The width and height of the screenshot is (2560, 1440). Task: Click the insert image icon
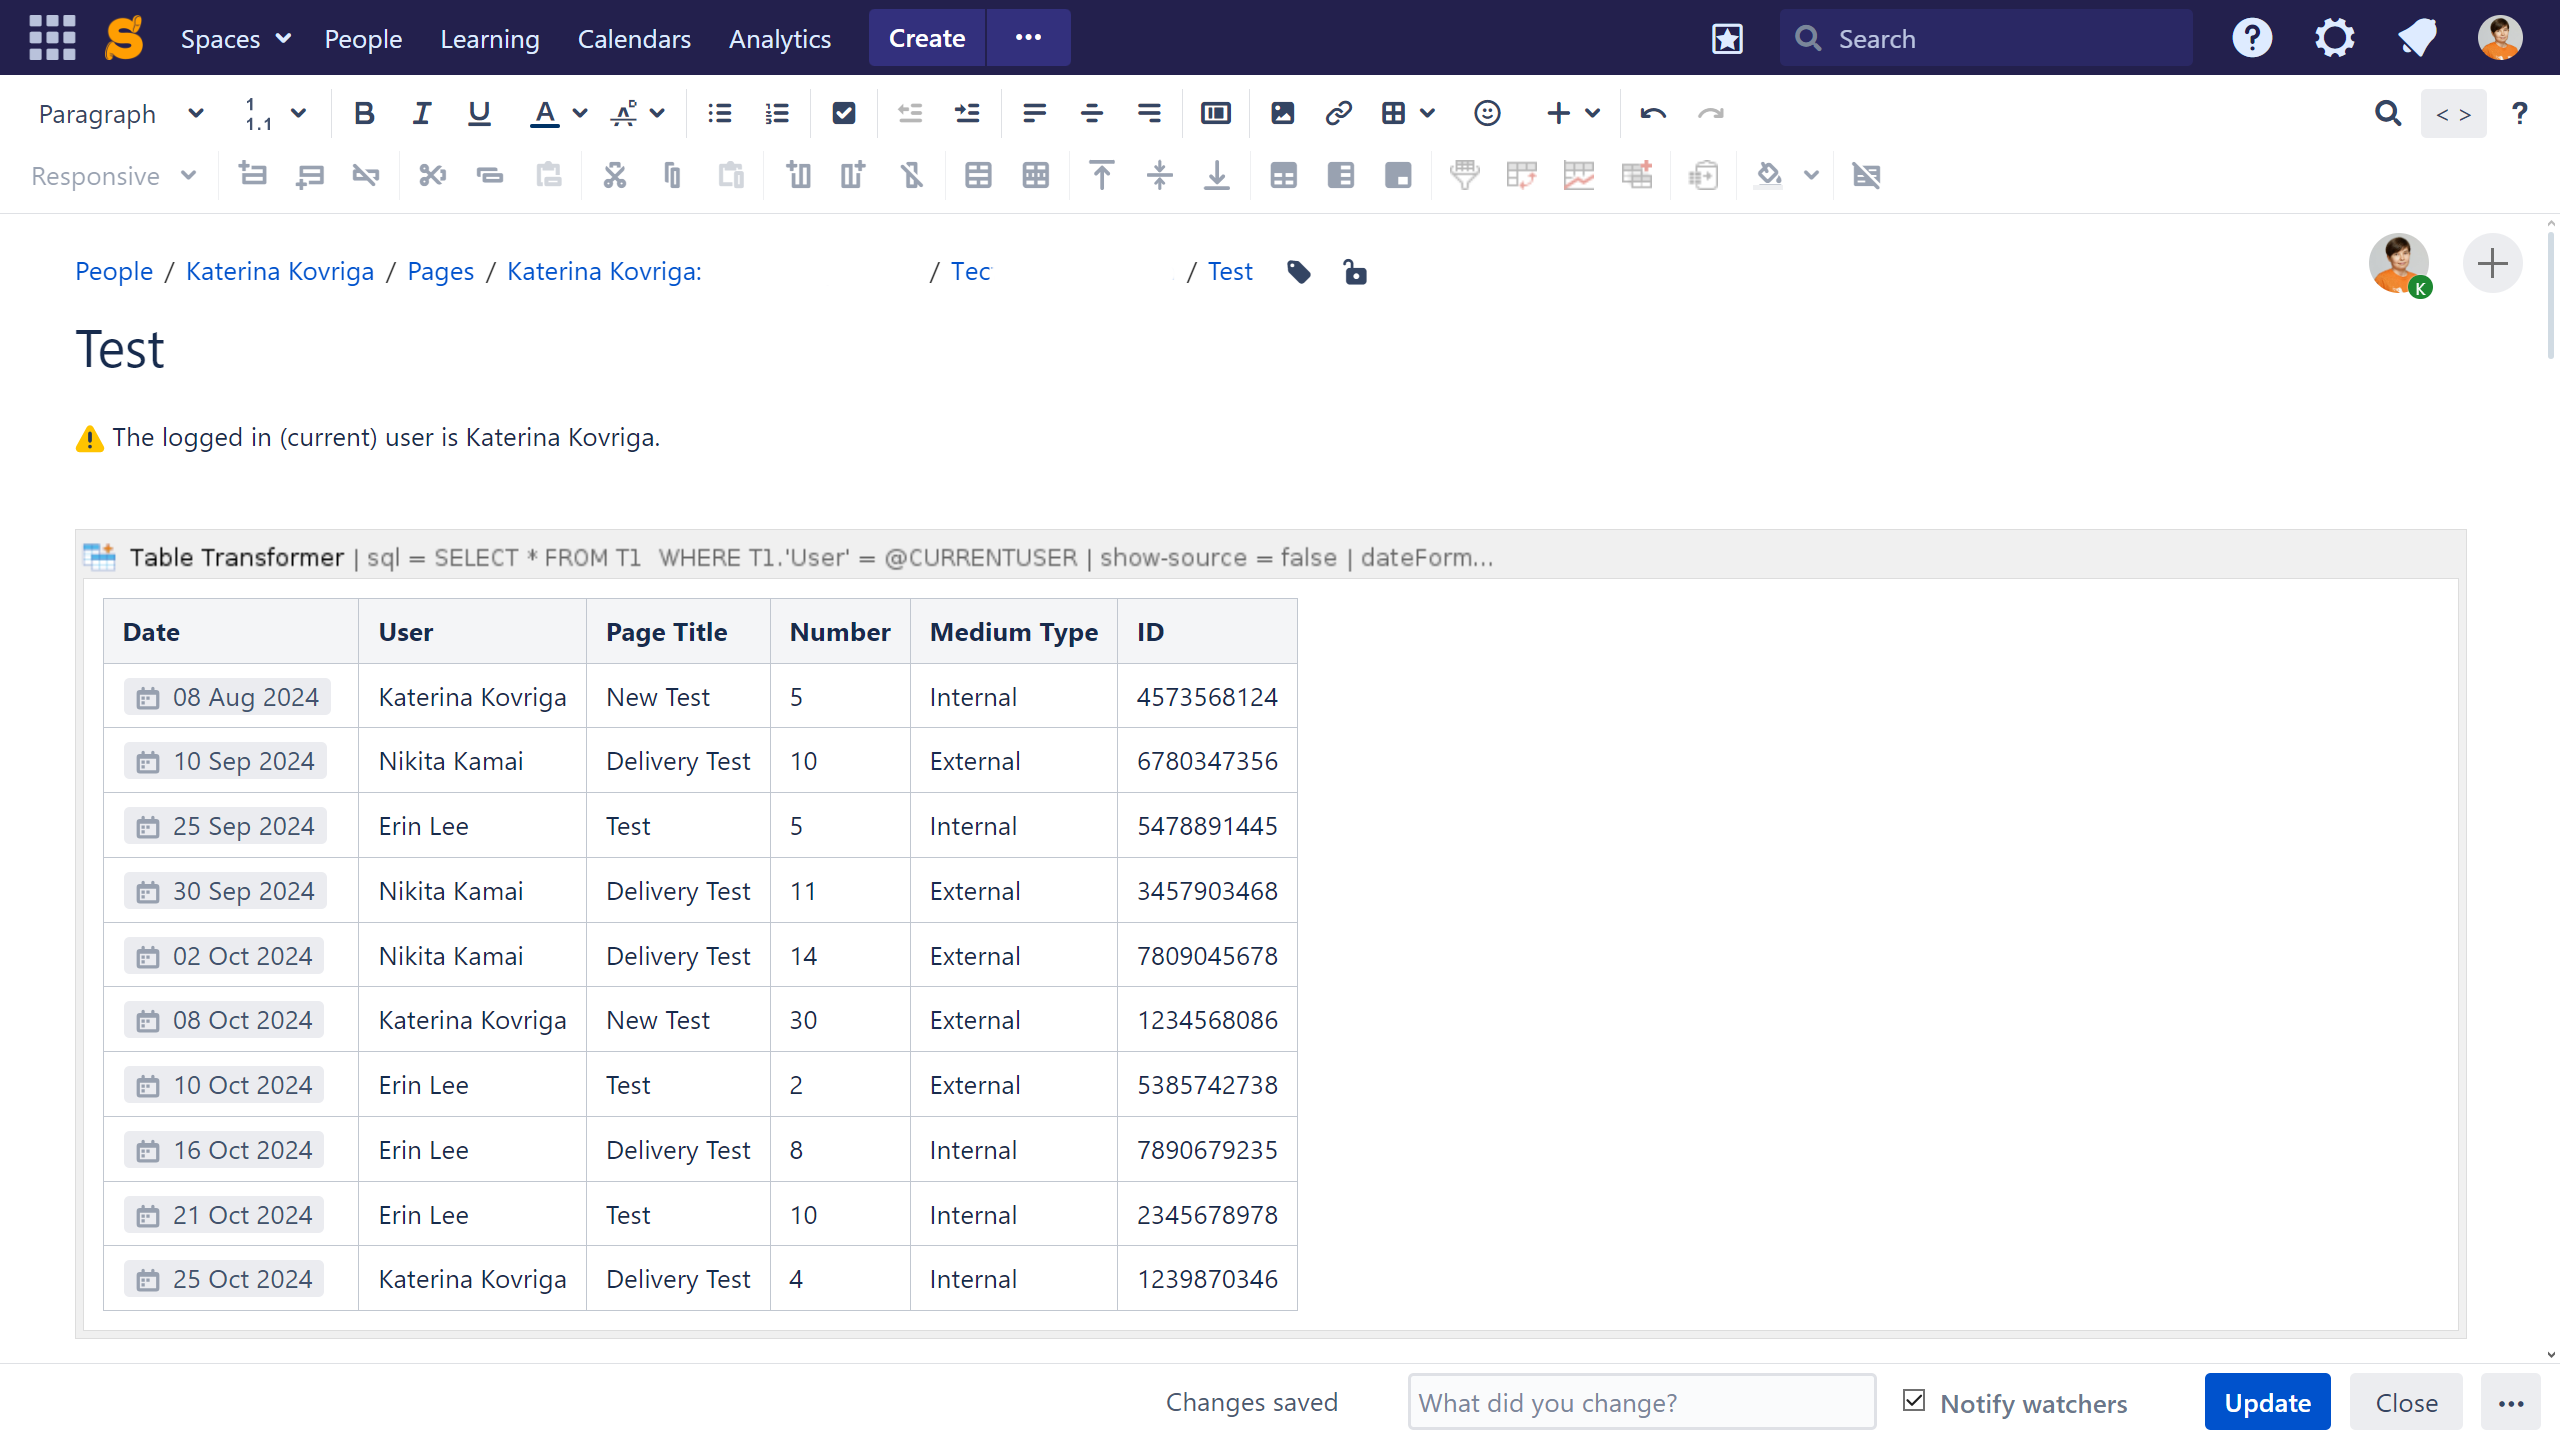point(1282,114)
